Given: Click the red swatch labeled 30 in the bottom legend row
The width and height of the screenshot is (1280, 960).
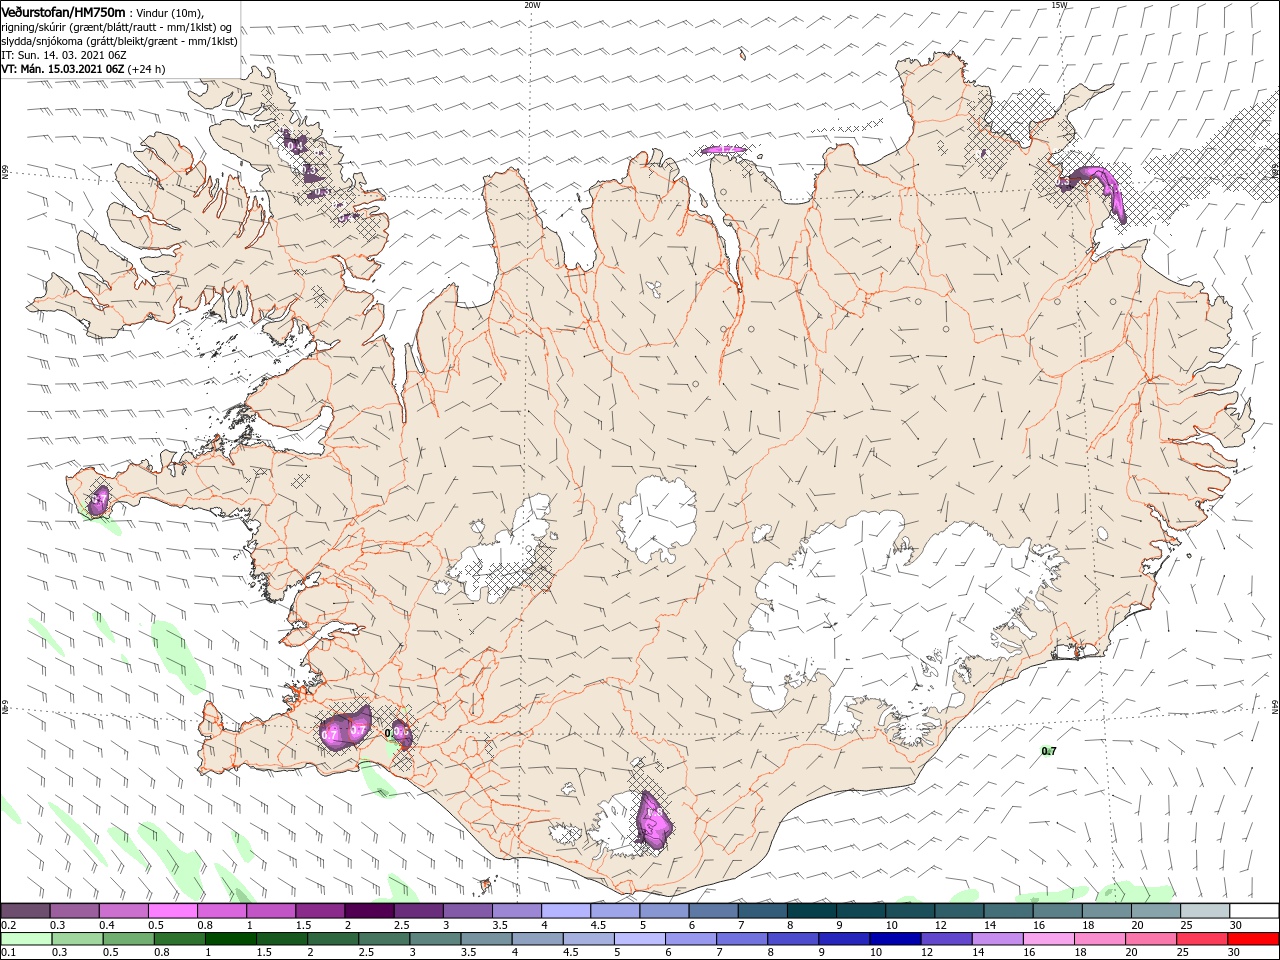Looking at the screenshot, I should coord(1254,939).
